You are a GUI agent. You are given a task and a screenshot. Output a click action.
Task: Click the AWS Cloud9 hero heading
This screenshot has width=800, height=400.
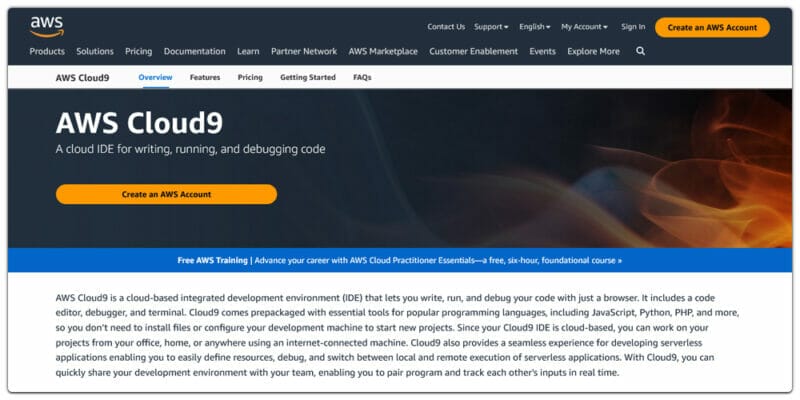pos(139,123)
